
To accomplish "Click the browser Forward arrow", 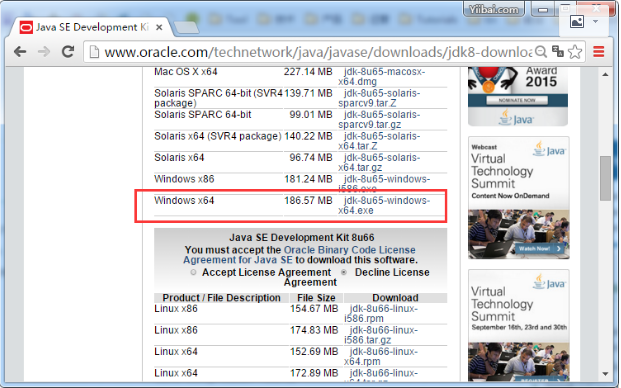I will (x=44, y=52).
